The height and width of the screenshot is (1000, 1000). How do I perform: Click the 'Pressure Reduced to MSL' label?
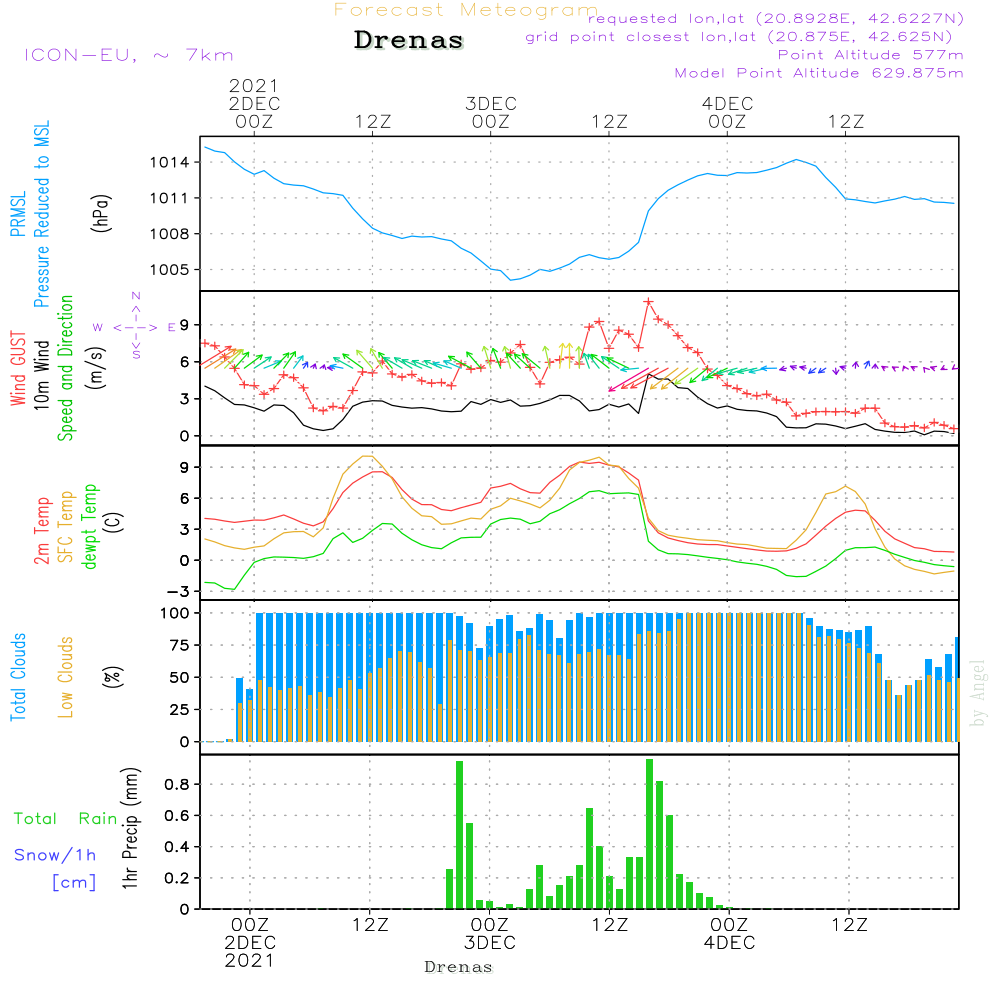pos(41,214)
